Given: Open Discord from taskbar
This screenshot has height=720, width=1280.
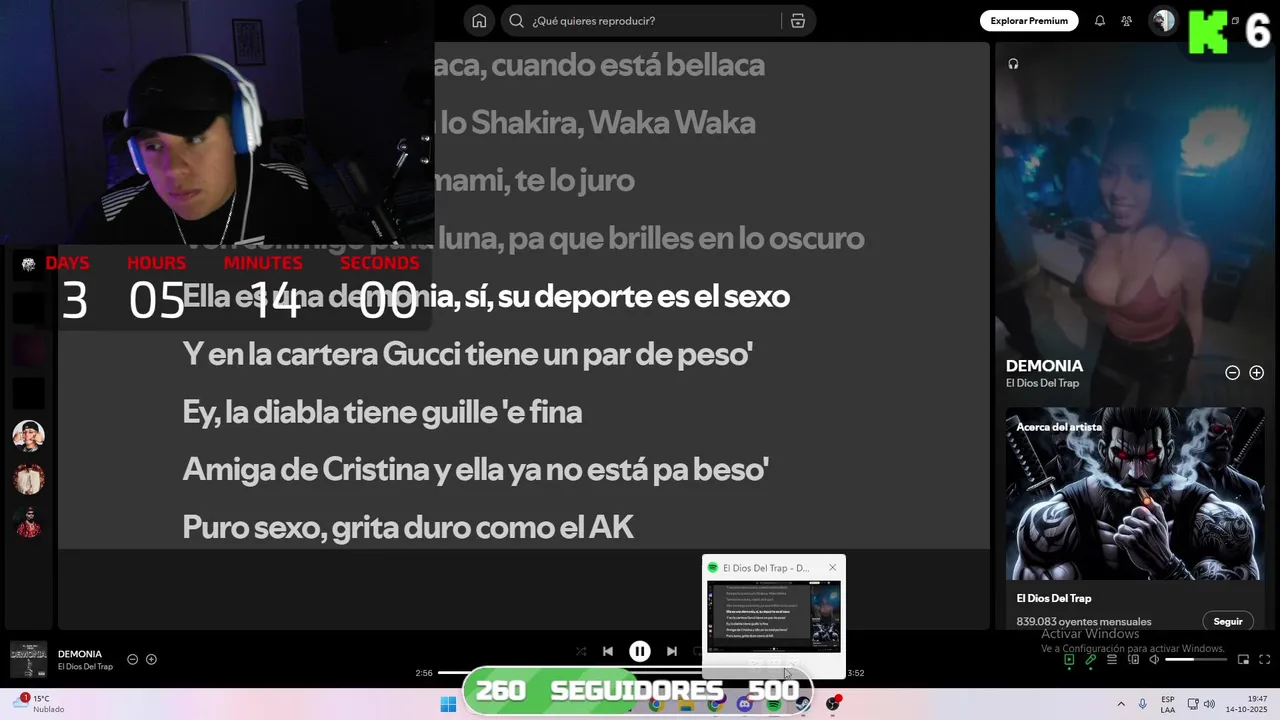Looking at the screenshot, I should (x=744, y=705).
